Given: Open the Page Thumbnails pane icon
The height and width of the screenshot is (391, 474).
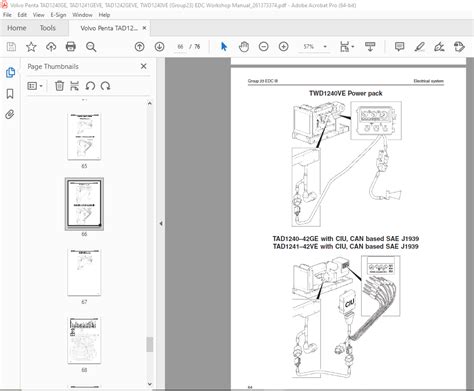Looking at the screenshot, I should [10, 72].
